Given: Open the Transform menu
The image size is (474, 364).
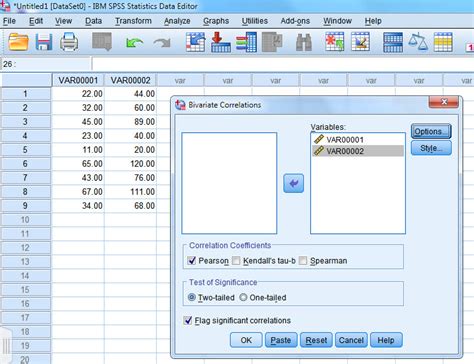Looking at the screenshot, I should click(x=133, y=21).
